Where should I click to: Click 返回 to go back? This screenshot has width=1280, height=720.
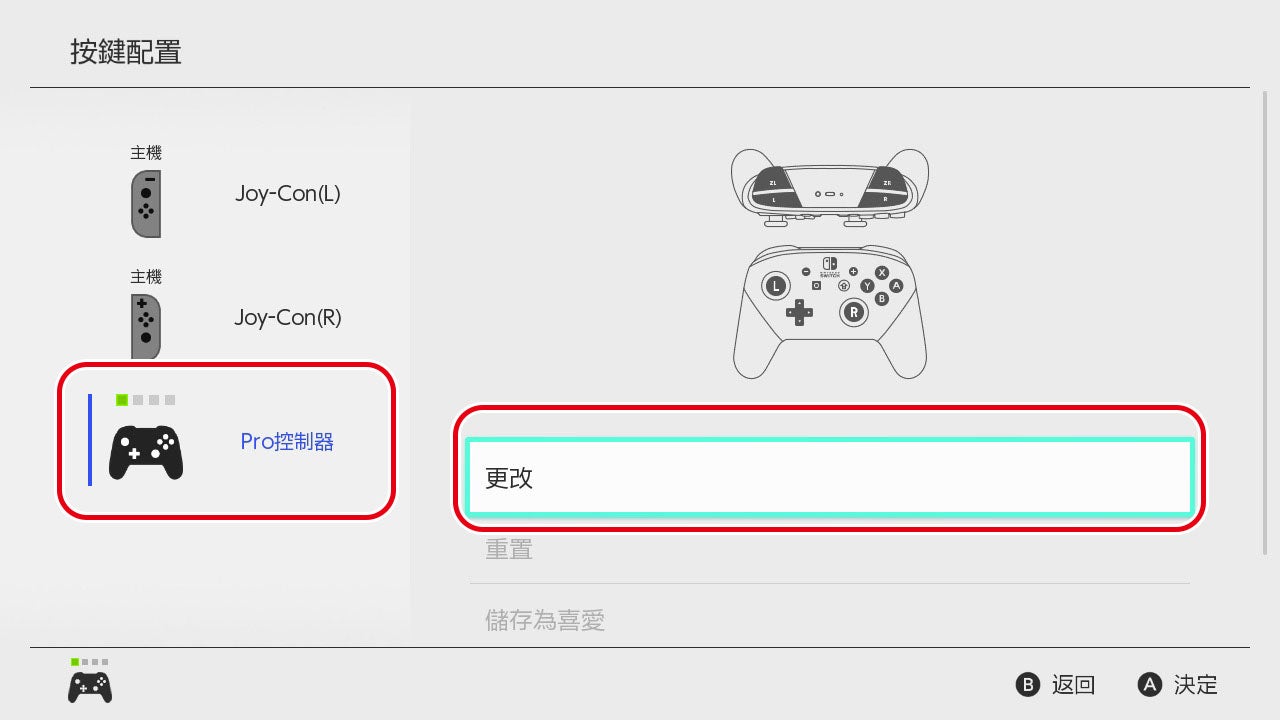[1074, 685]
